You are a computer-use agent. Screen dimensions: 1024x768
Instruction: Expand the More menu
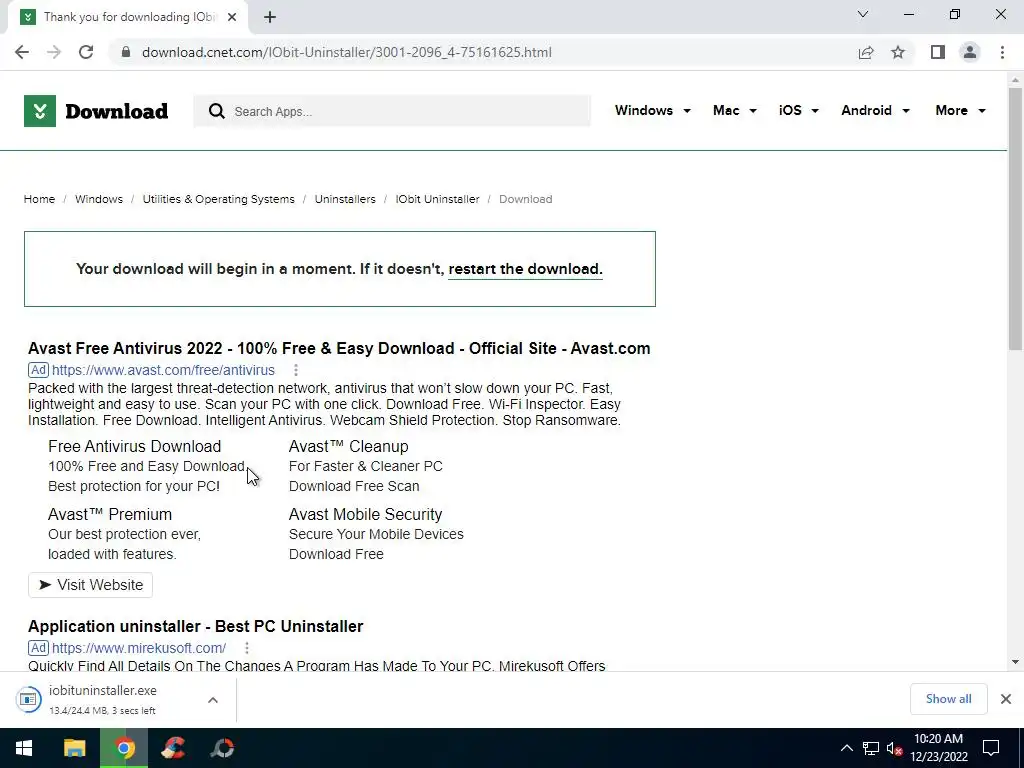click(960, 110)
